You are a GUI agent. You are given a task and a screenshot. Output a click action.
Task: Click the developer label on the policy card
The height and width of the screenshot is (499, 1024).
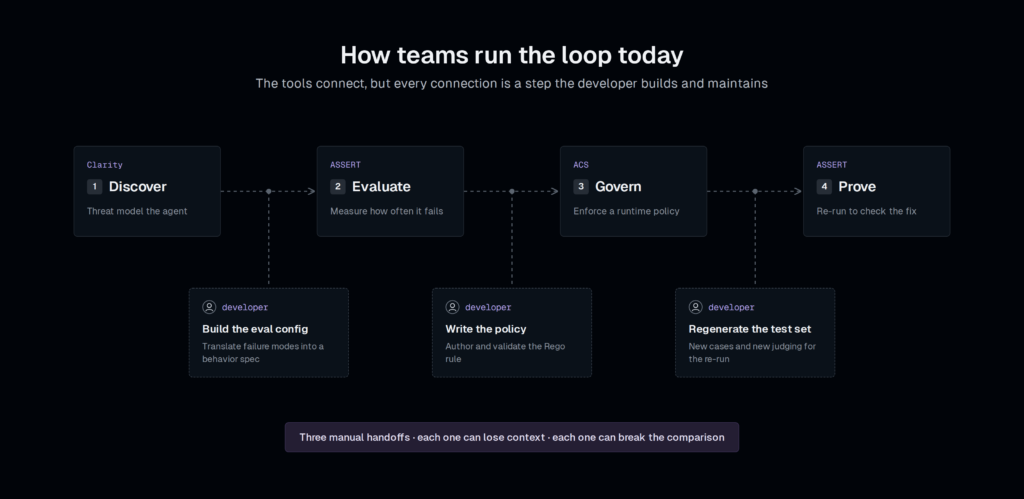click(488, 308)
